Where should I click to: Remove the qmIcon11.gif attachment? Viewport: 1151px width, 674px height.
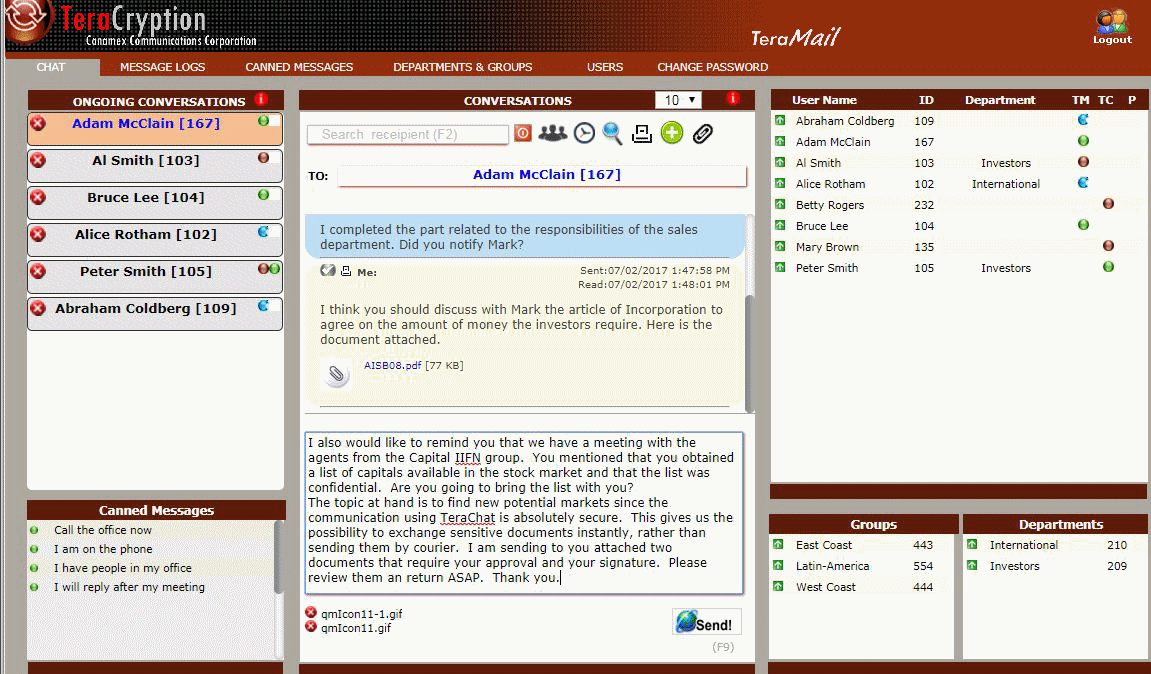click(x=311, y=626)
